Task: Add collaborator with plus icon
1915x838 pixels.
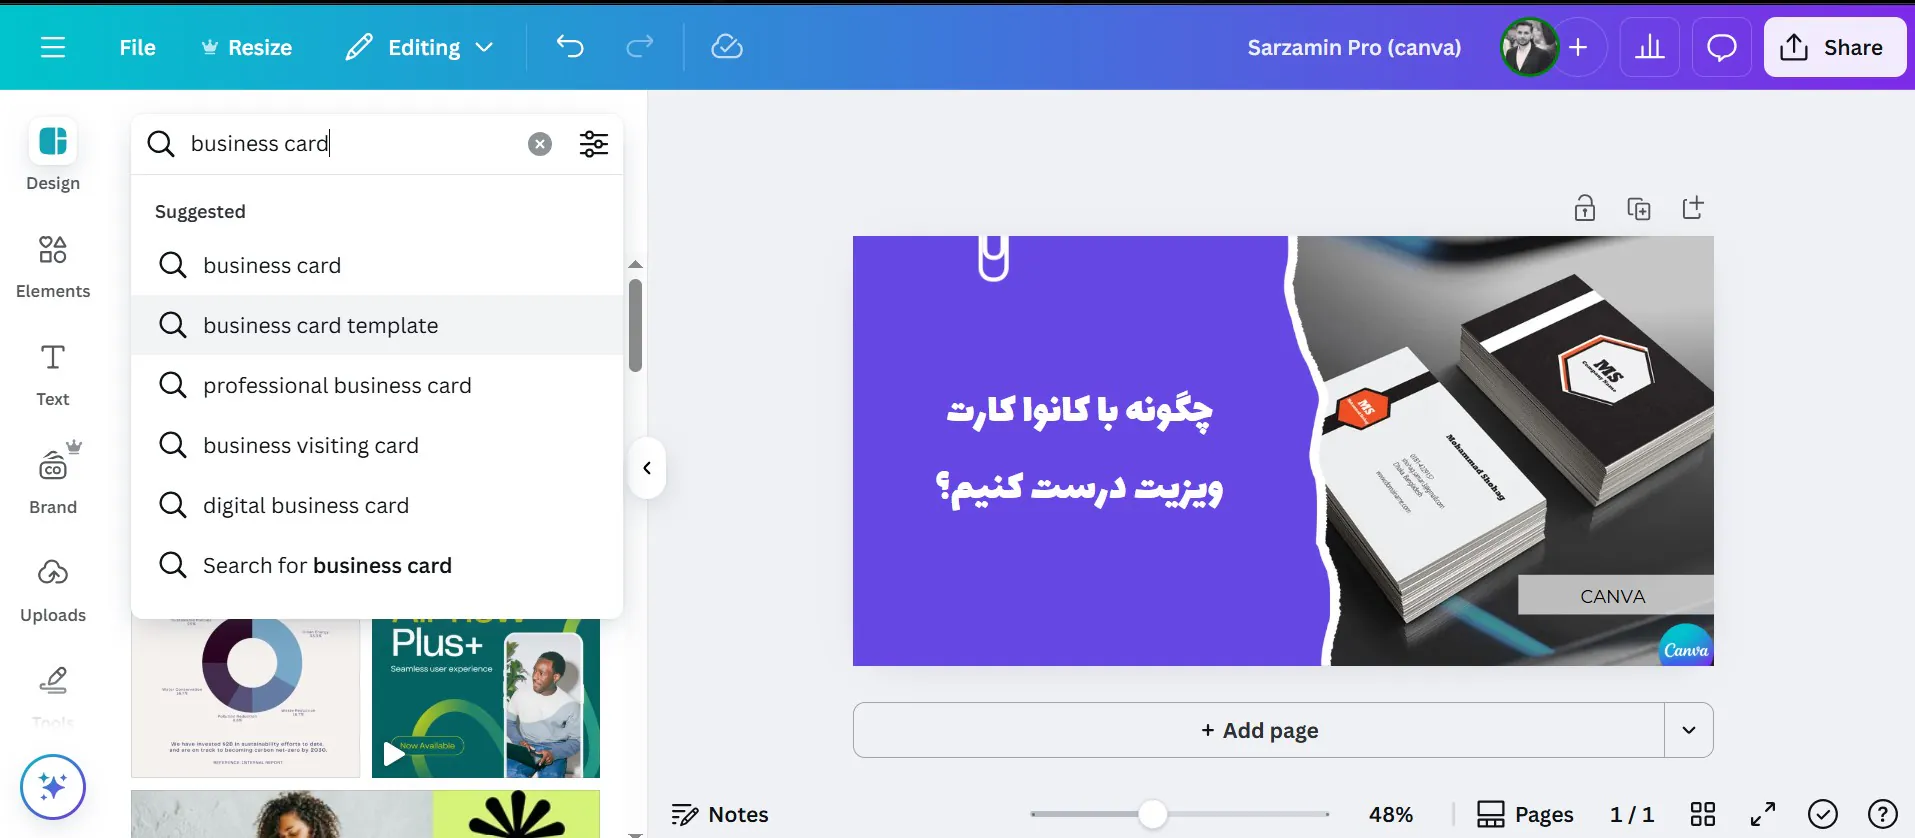Action: (x=1578, y=47)
